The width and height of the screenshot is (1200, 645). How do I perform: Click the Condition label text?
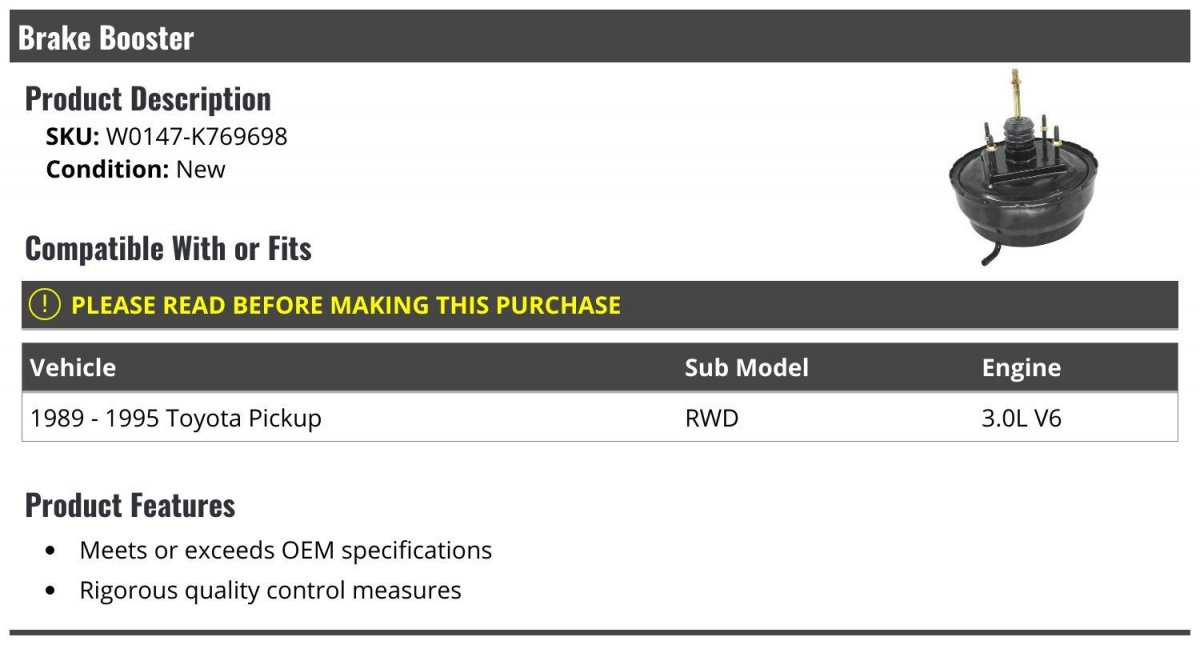point(107,169)
